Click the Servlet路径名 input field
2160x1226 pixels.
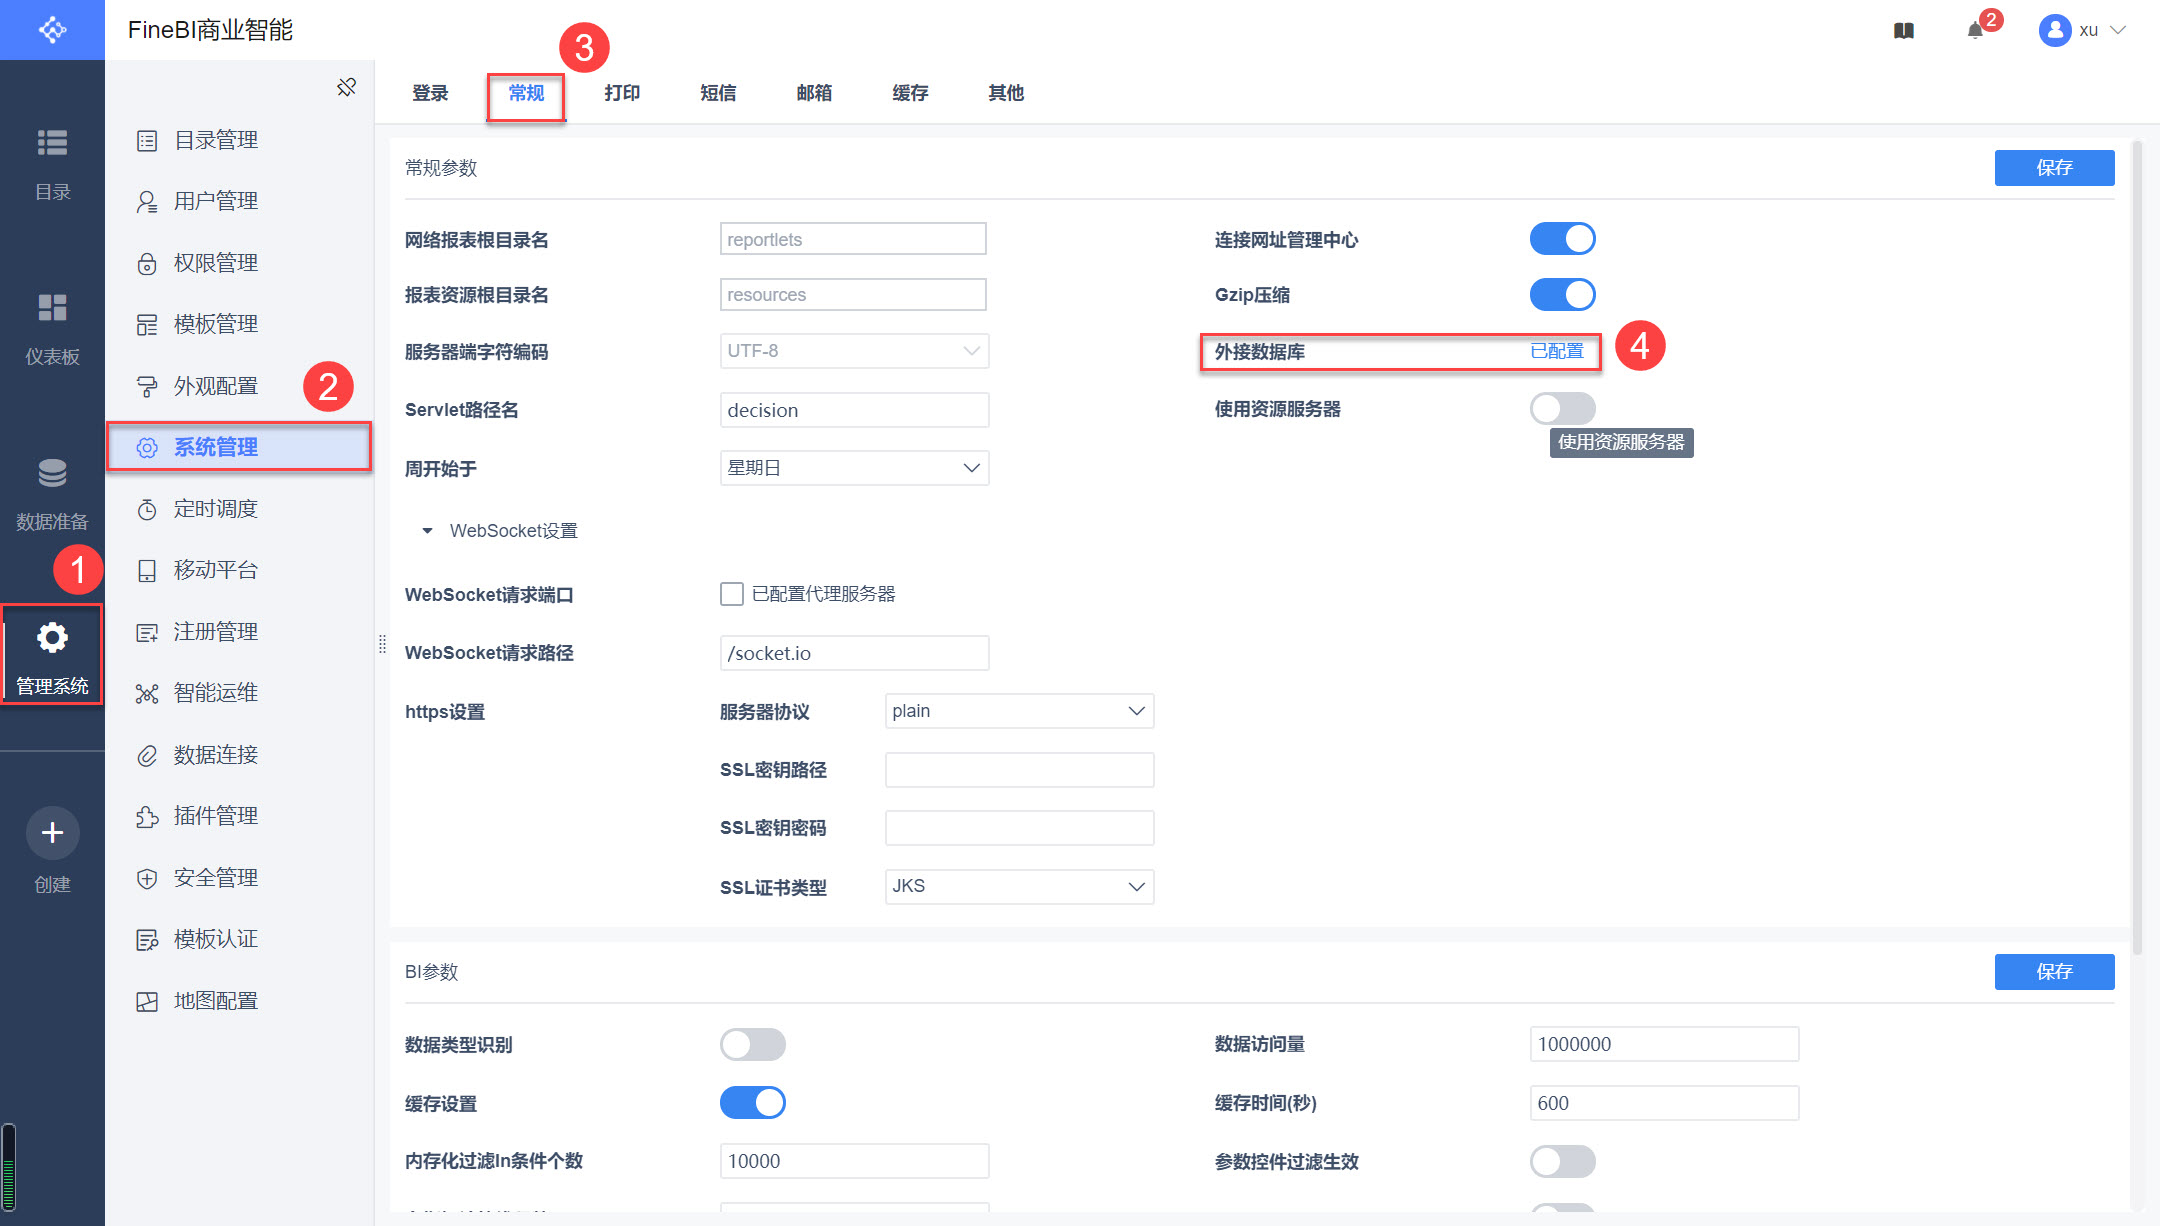(854, 410)
